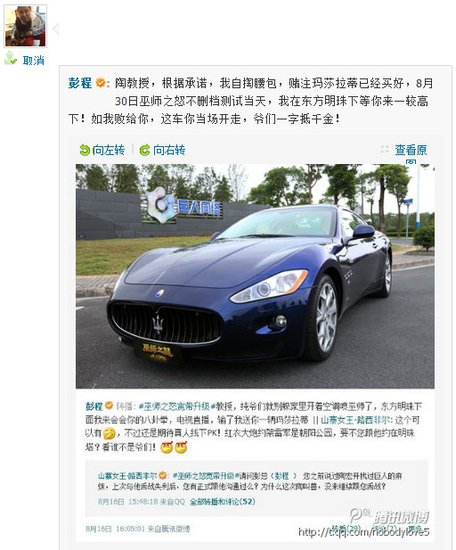Click the orange verified badge beside 彭程
The width and height of the screenshot is (456, 550).
tap(100, 83)
